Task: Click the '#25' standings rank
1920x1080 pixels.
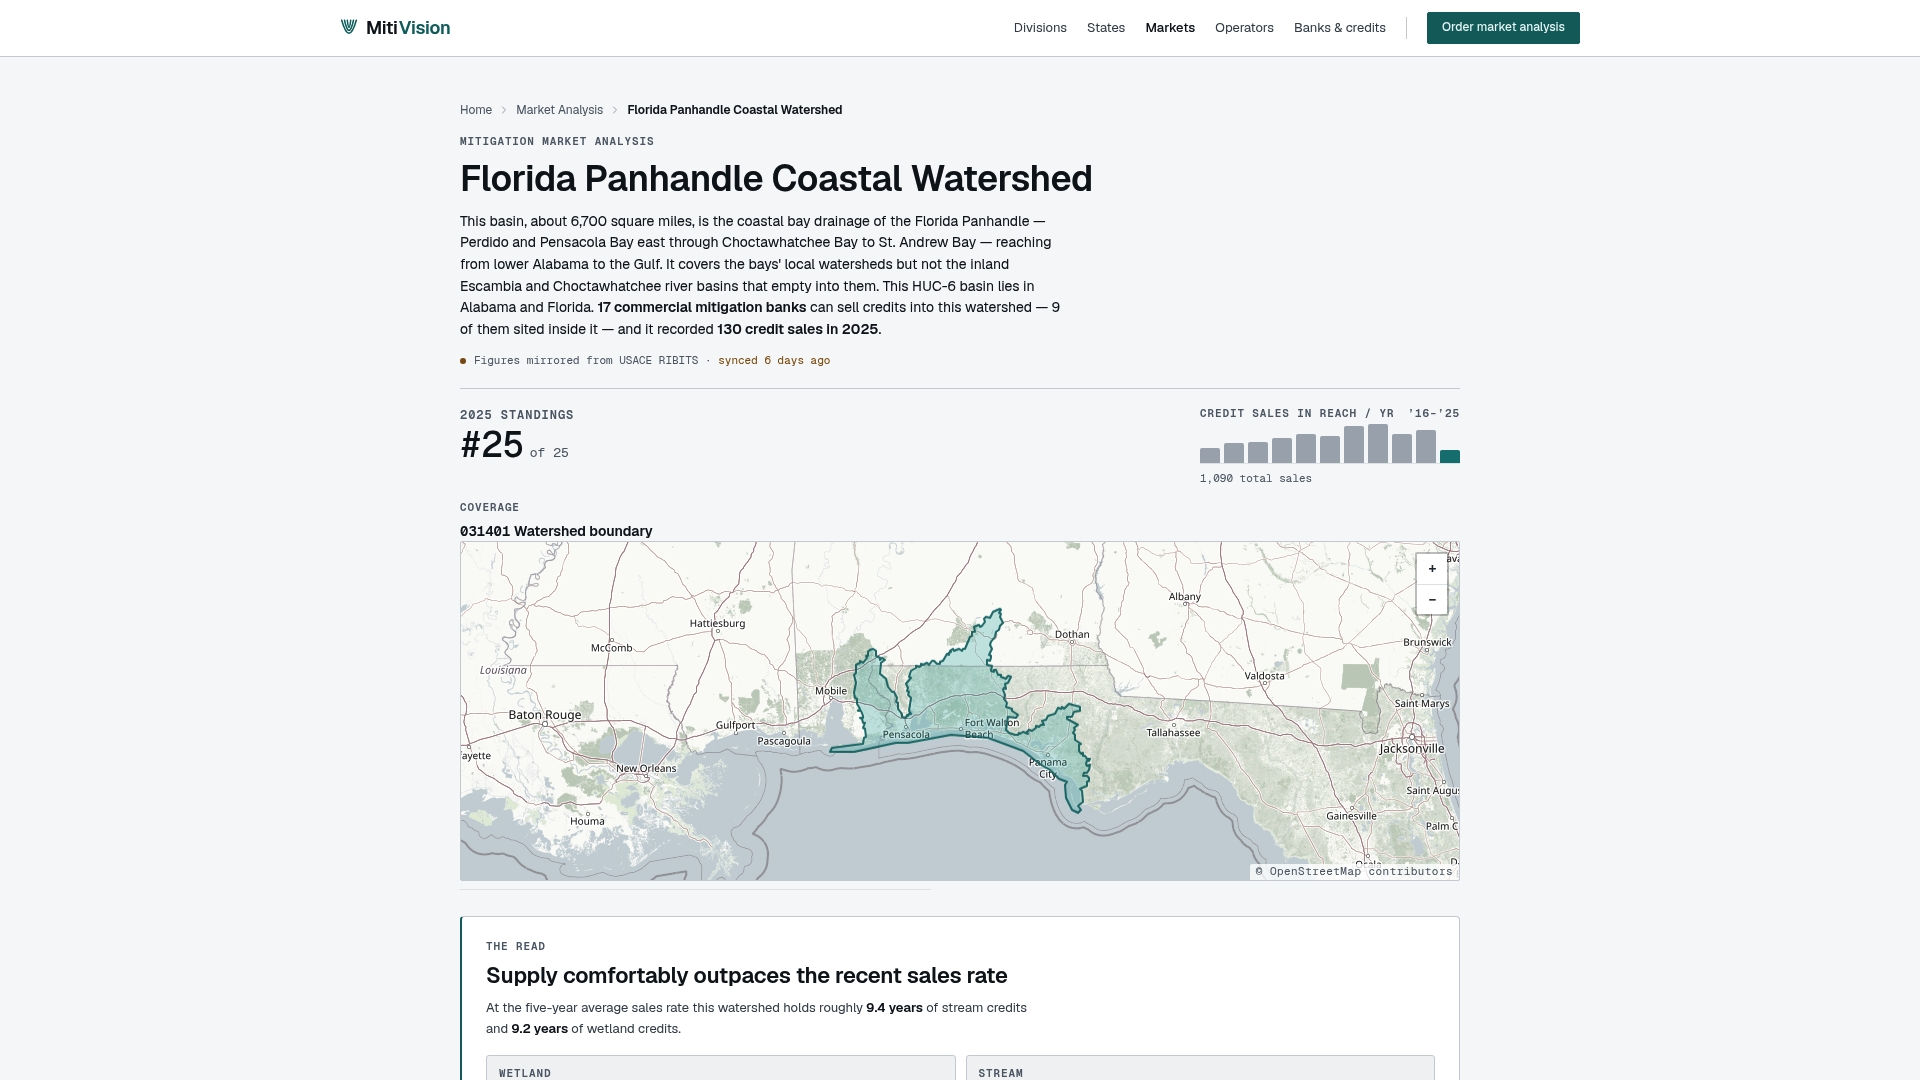Action: [491, 445]
